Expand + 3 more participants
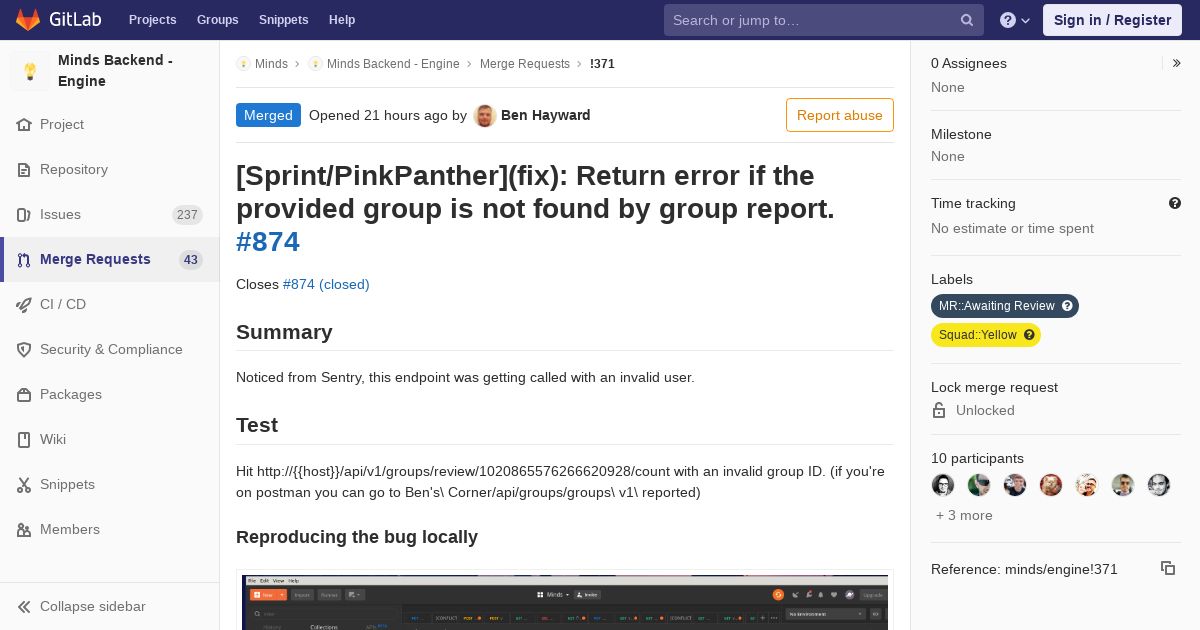This screenshot has width=1200, height=630. pyautogui.click(x=964, y=516)
